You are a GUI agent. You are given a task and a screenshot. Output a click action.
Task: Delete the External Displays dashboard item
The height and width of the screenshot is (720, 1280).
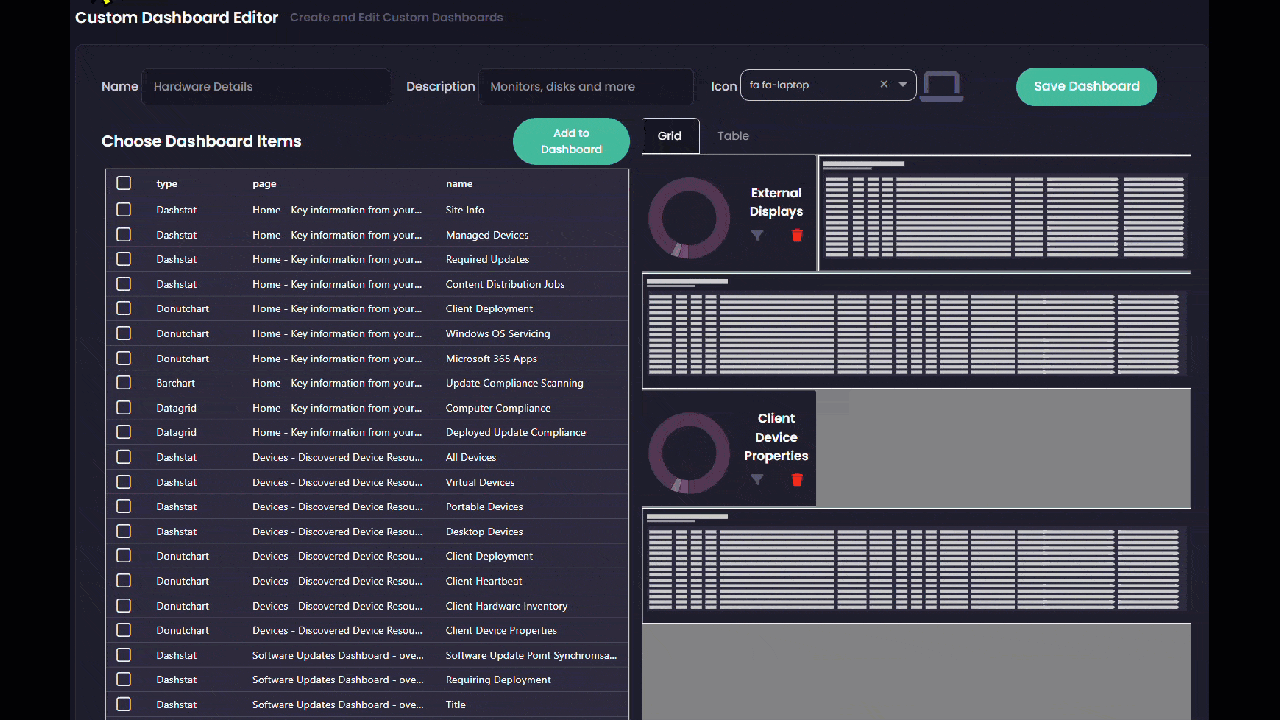[797, 235]
